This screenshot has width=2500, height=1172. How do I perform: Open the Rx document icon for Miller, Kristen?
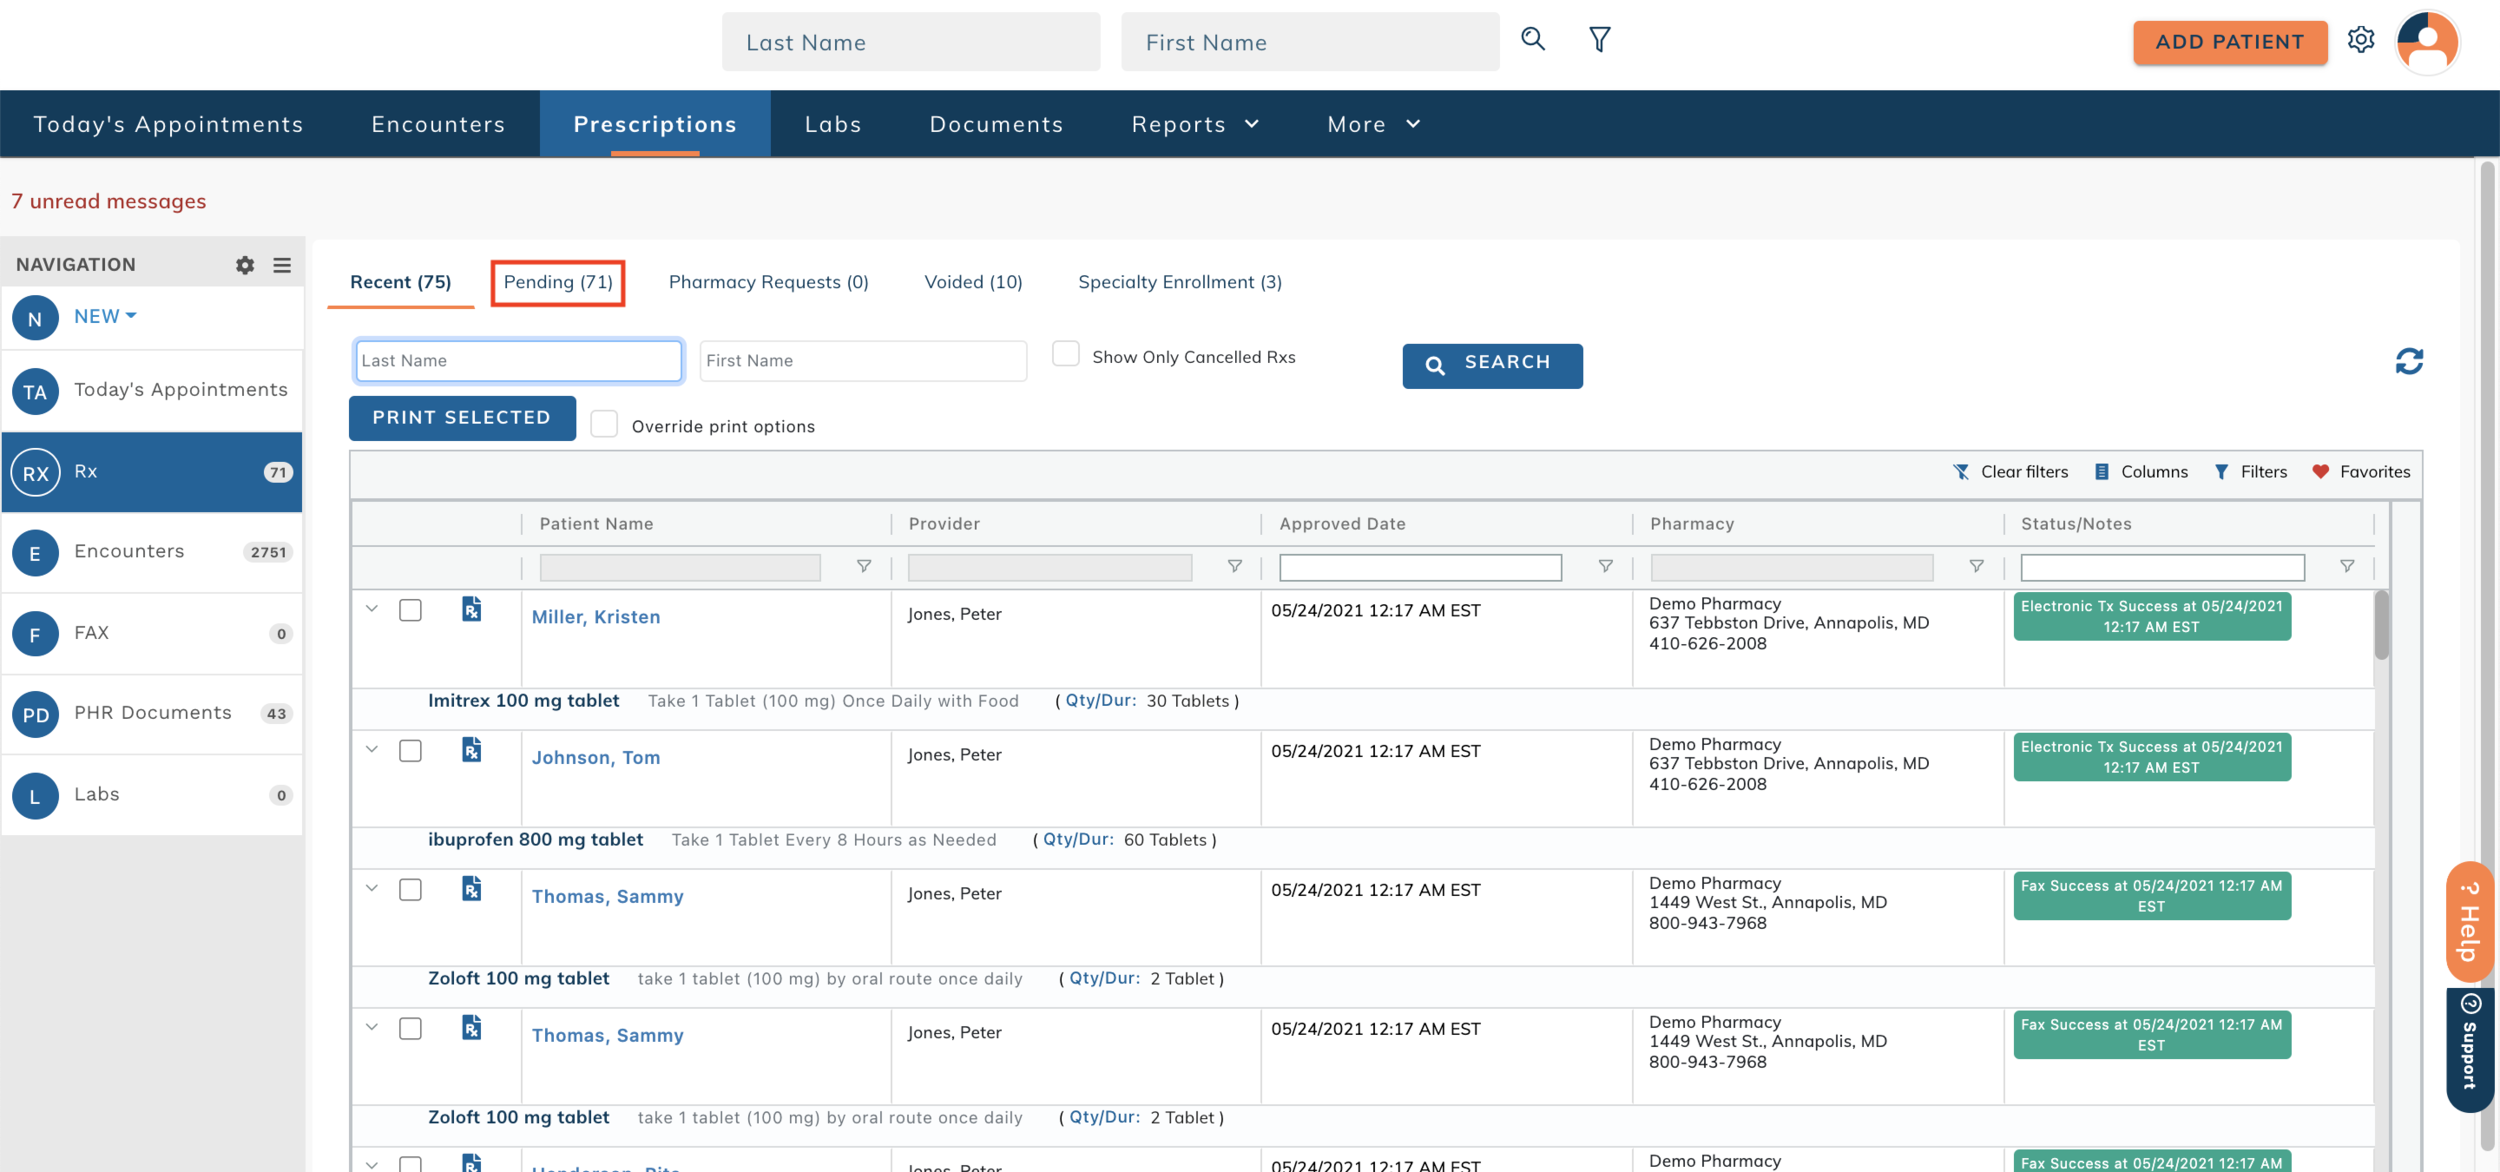471,609
